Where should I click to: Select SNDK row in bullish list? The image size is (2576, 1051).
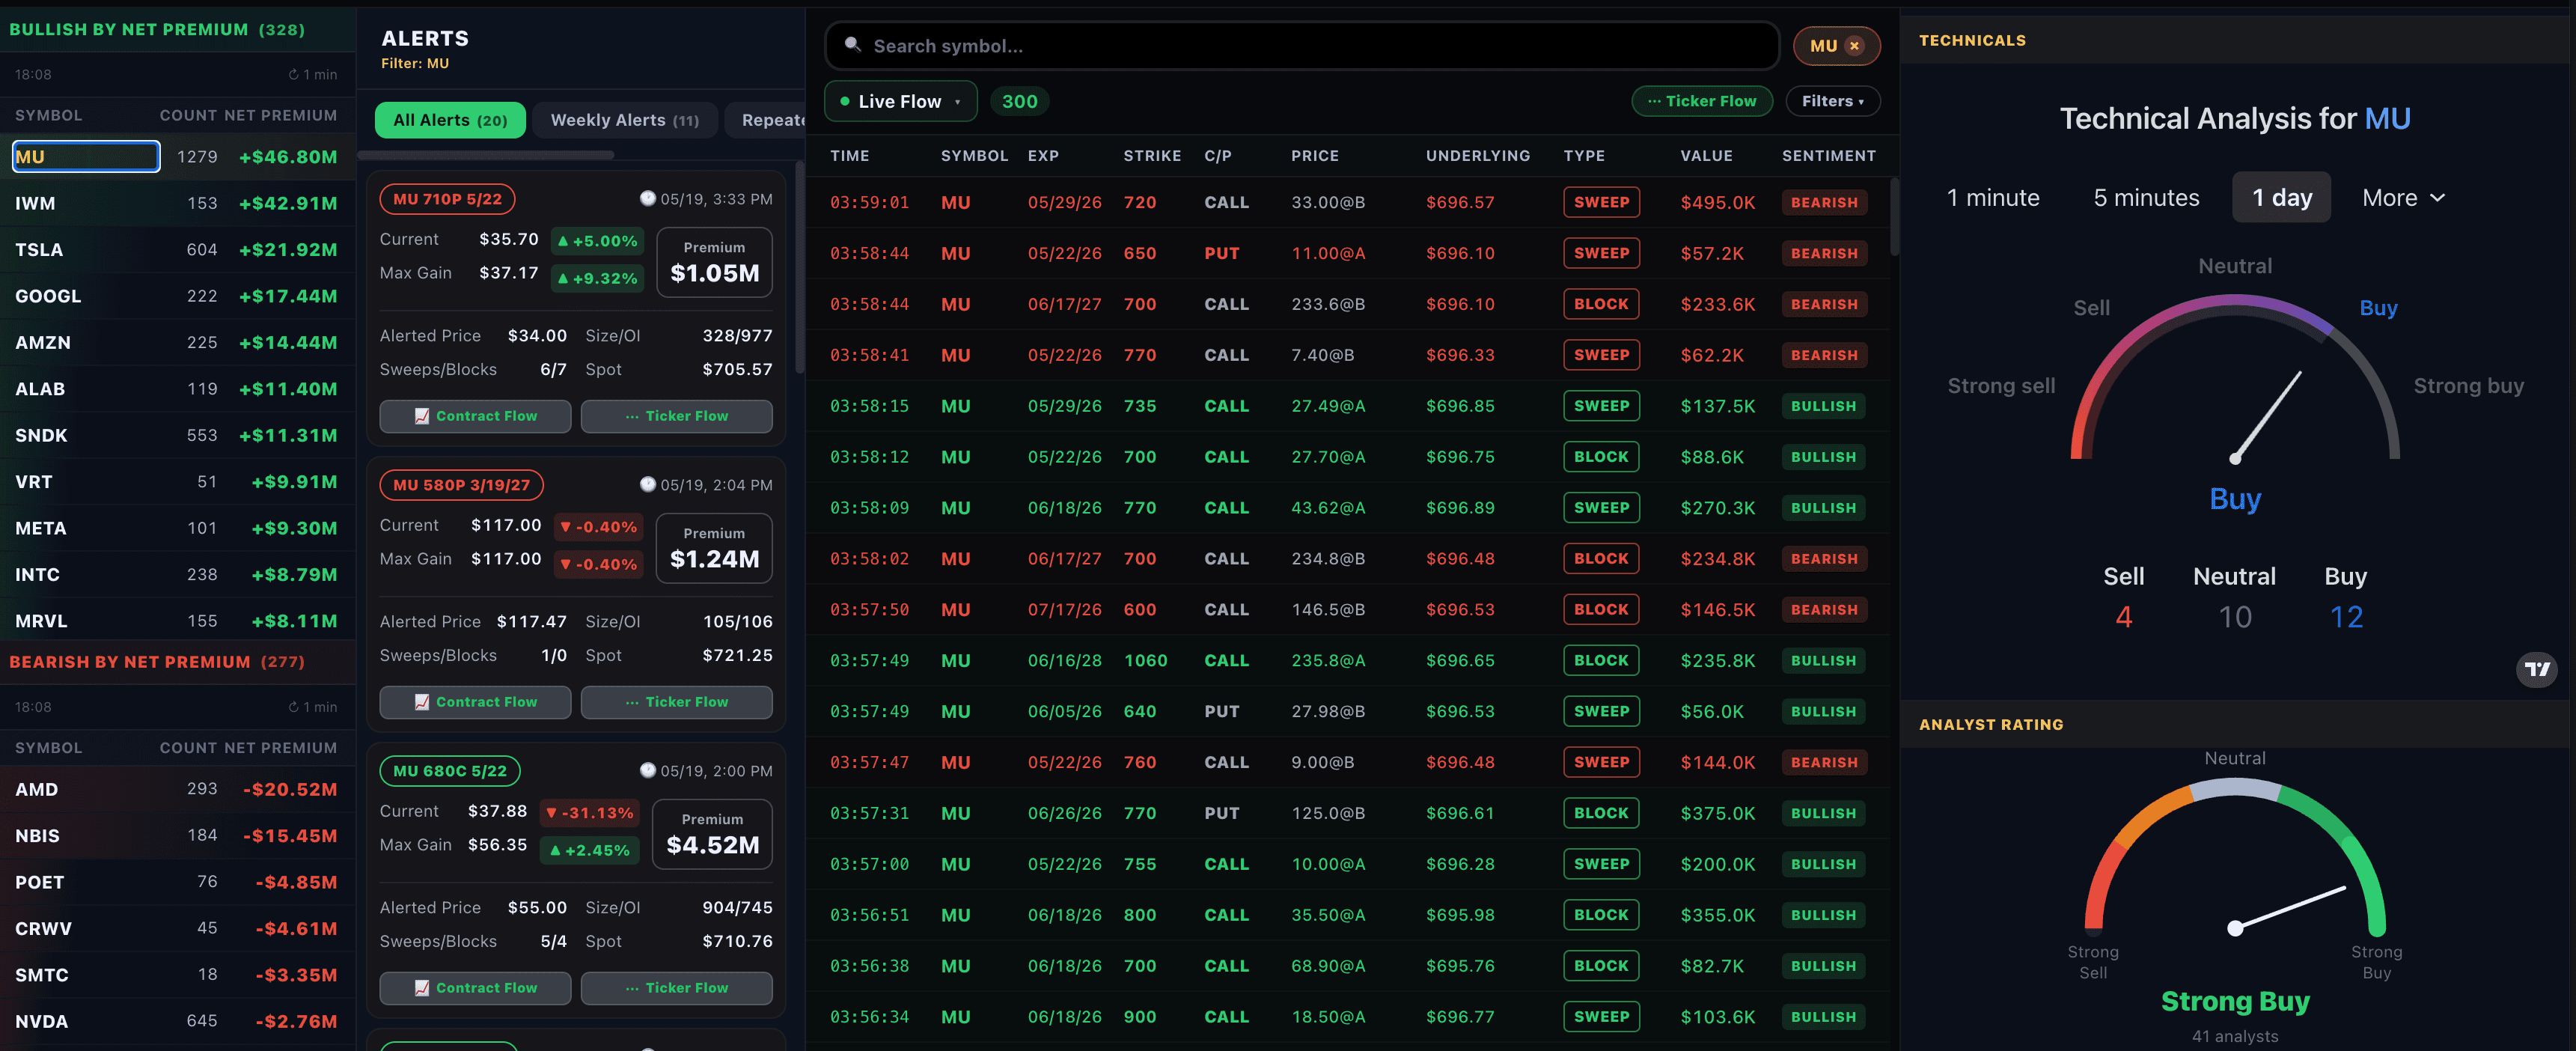tap(177, 435)
